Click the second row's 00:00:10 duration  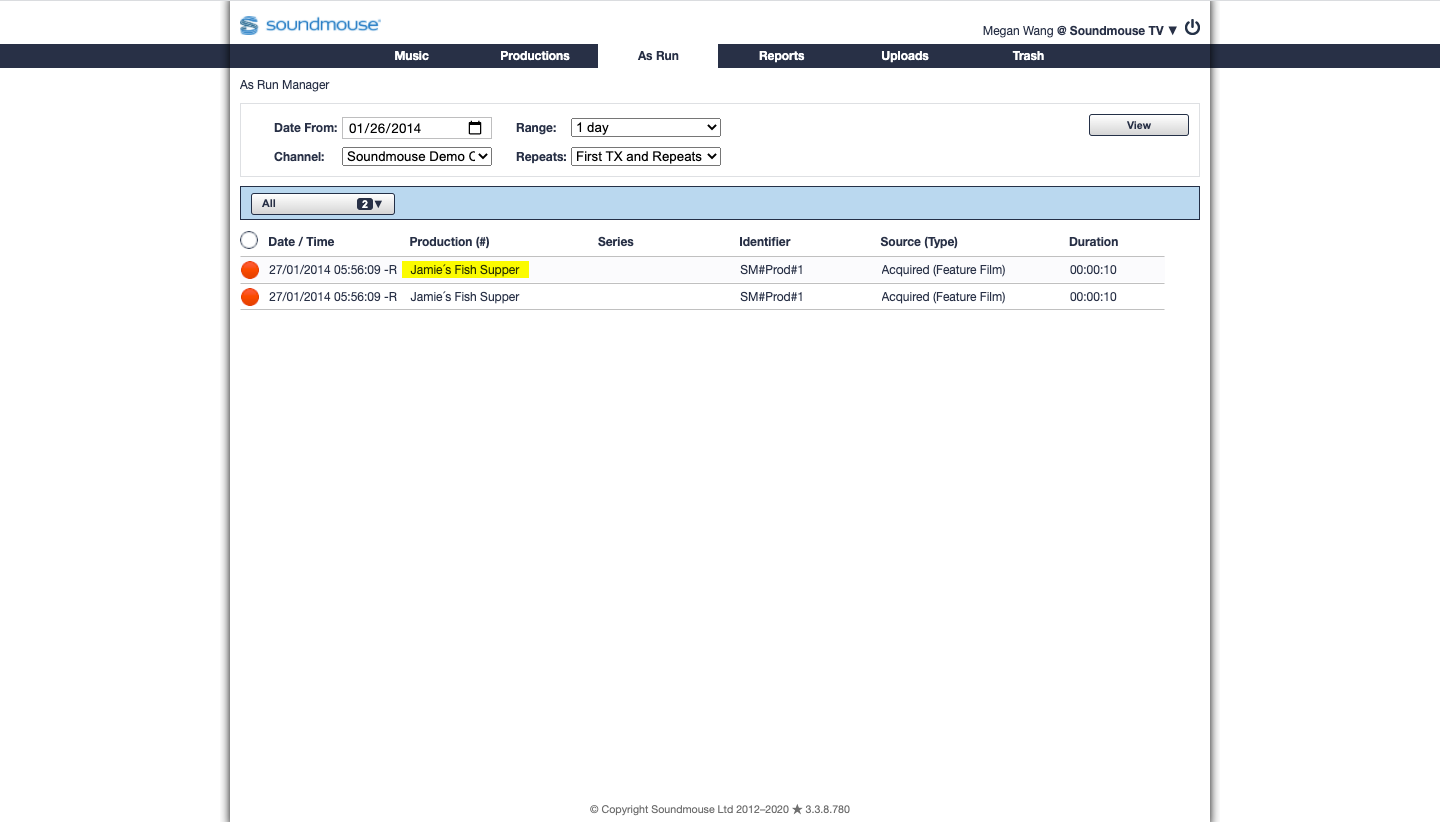[x=1091, y=297]
